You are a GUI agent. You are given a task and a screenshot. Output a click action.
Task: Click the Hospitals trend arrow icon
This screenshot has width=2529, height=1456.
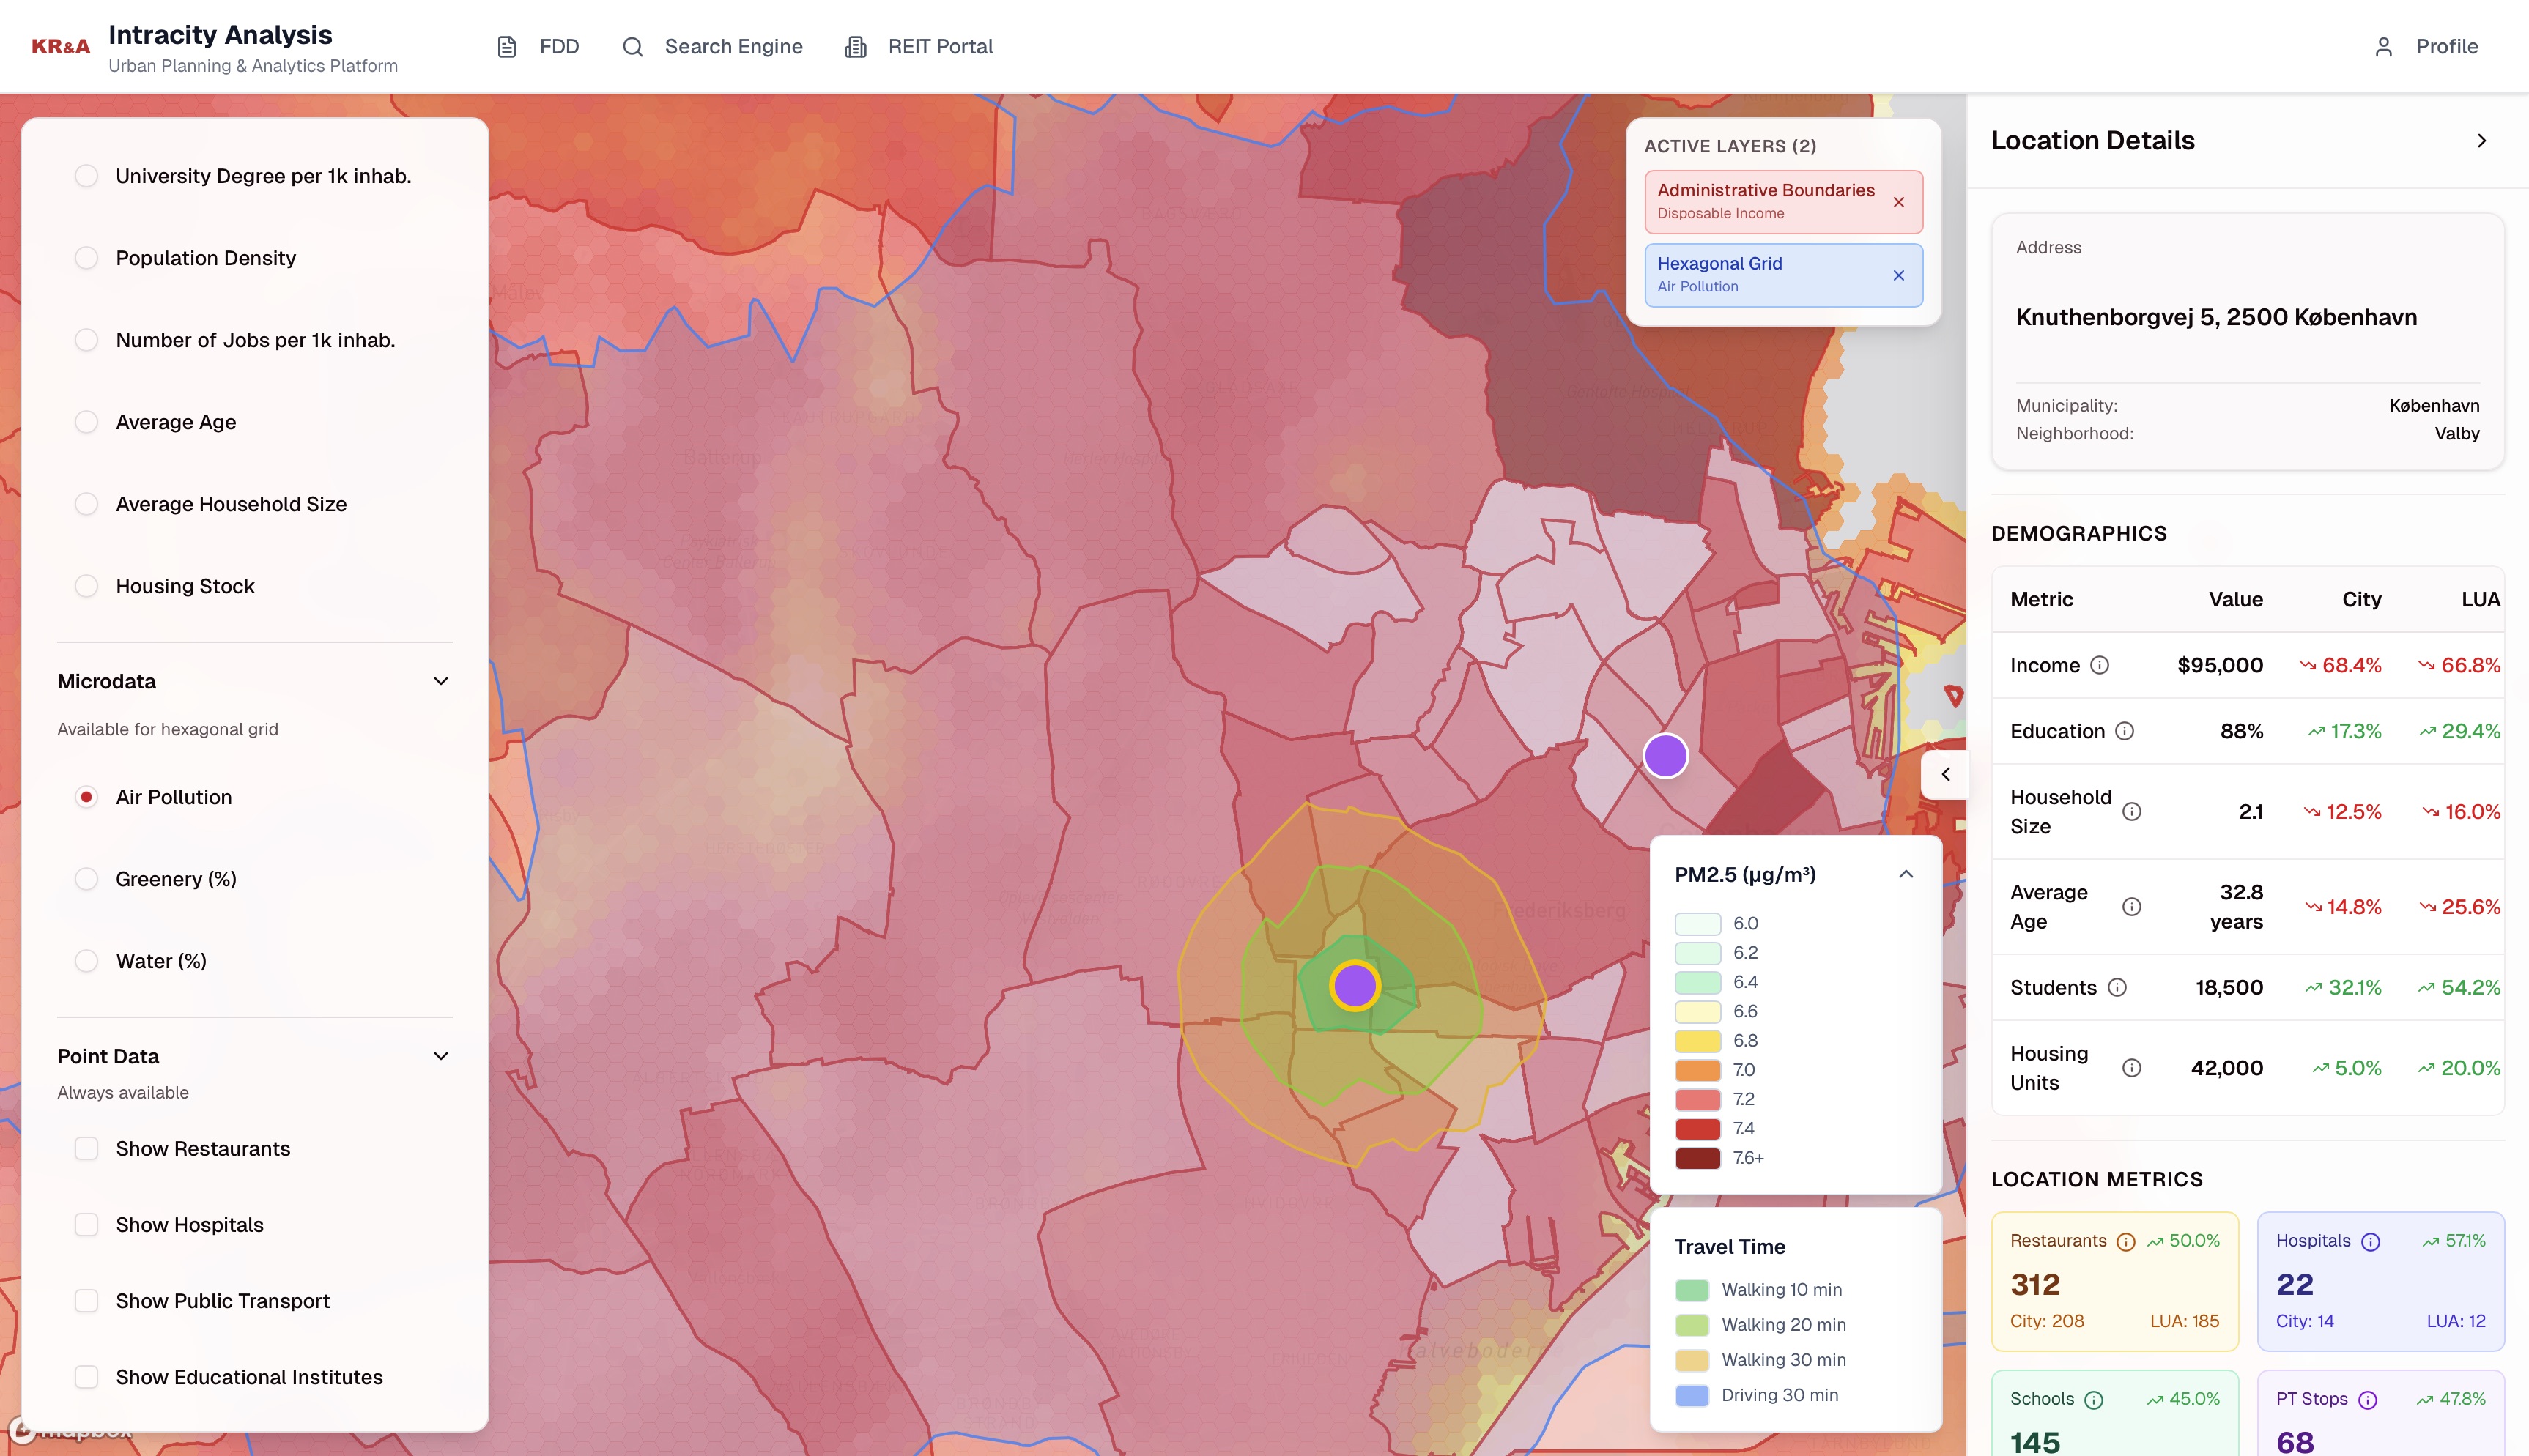click(2430, 1242)
